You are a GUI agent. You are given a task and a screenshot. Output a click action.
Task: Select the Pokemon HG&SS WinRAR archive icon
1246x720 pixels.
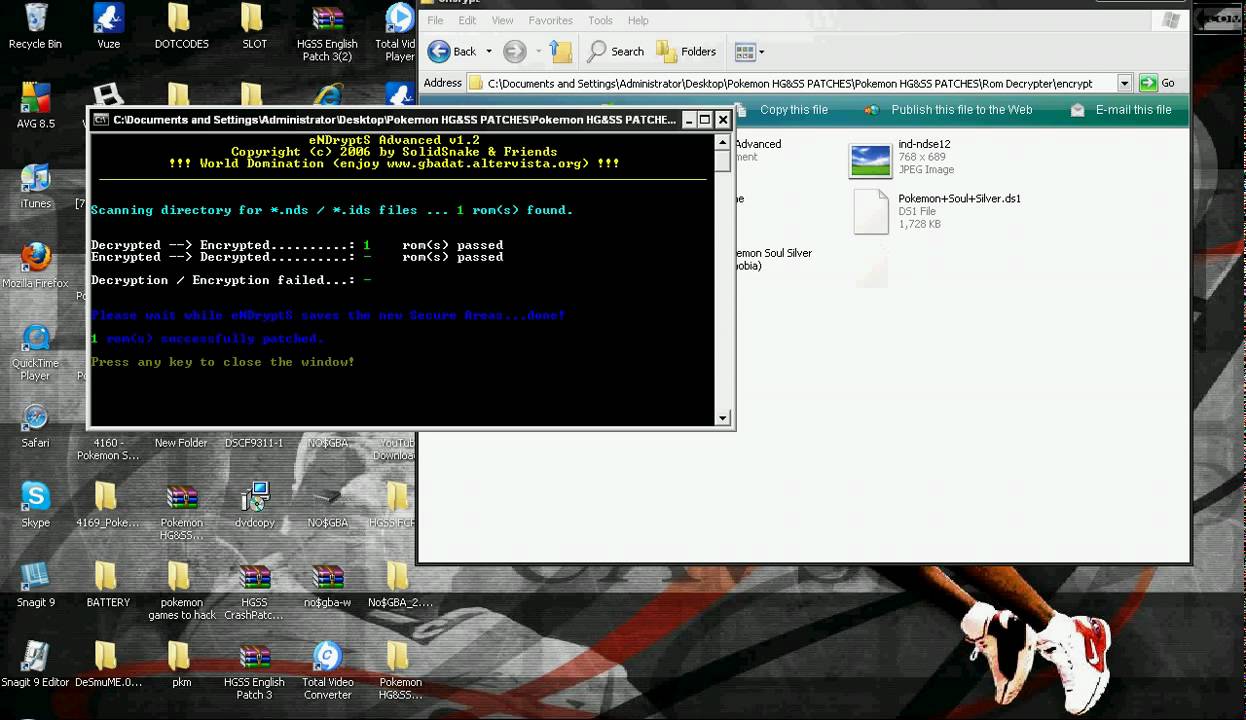181,511
